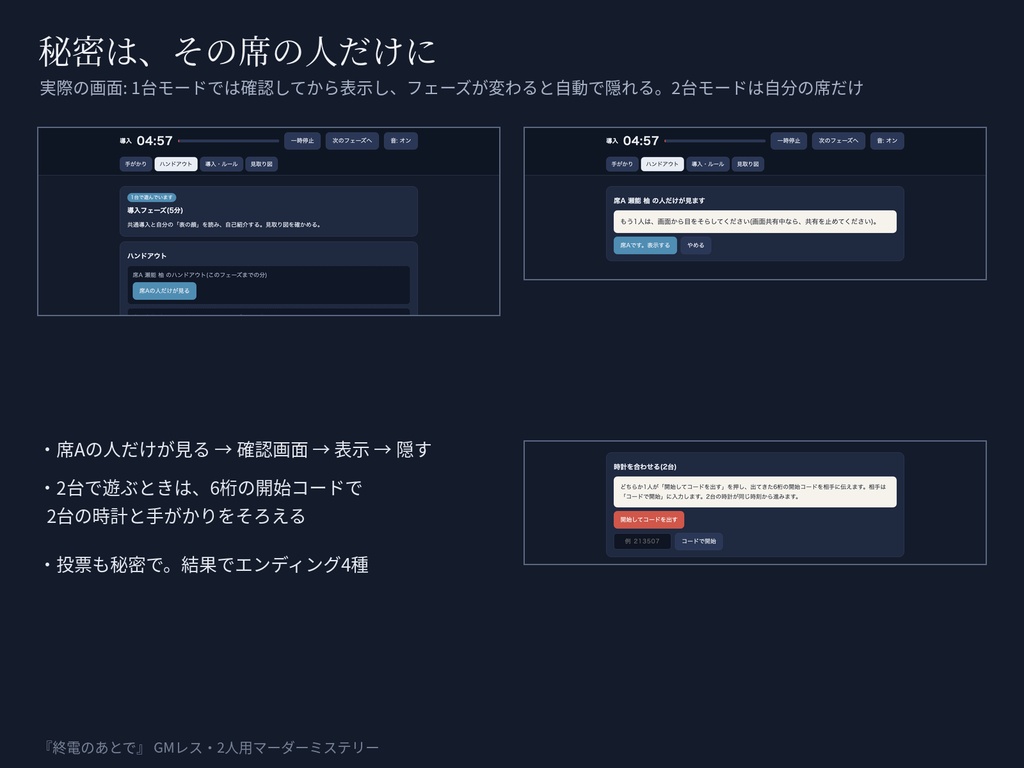Toggle 音: オン in the left screenshot
The image size is (1024, 768).
[401, 140]
